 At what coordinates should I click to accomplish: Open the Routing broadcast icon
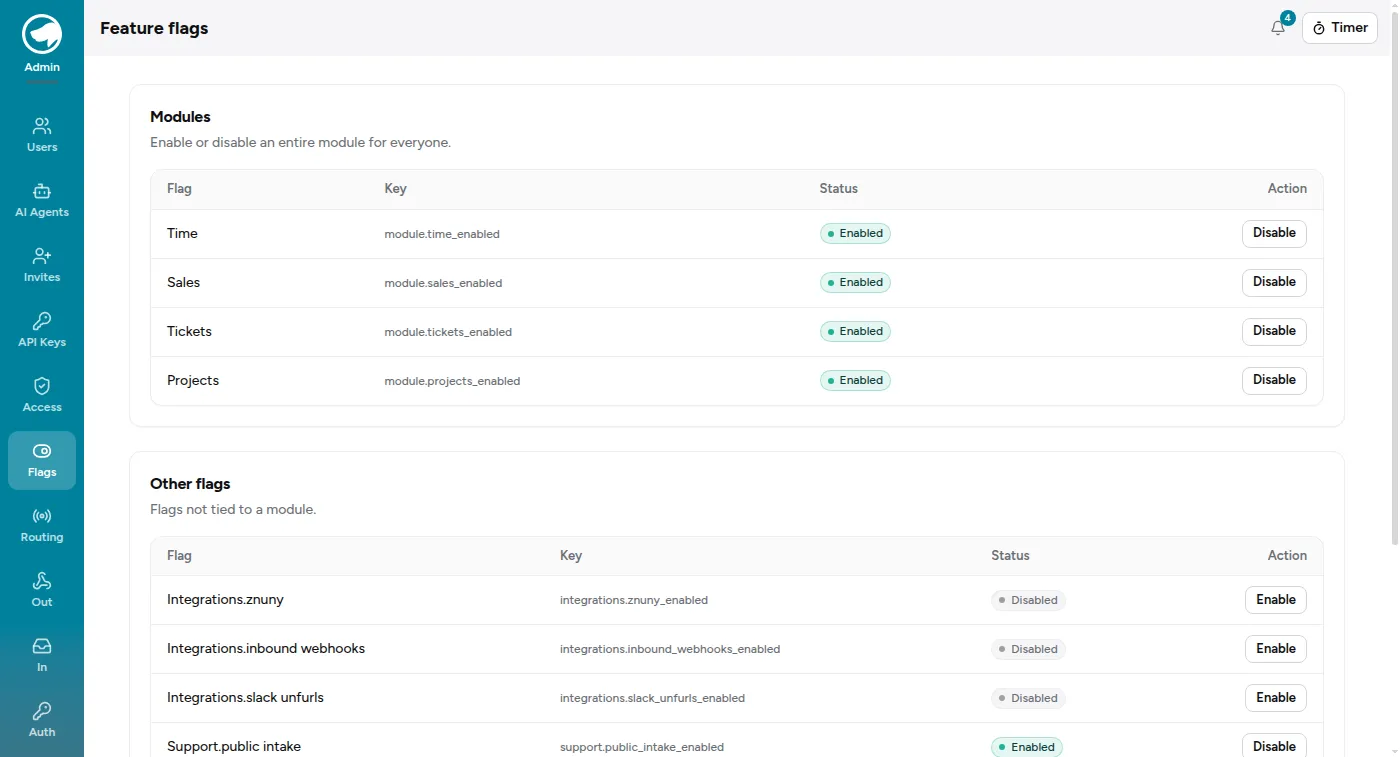[x=42, y=516]
